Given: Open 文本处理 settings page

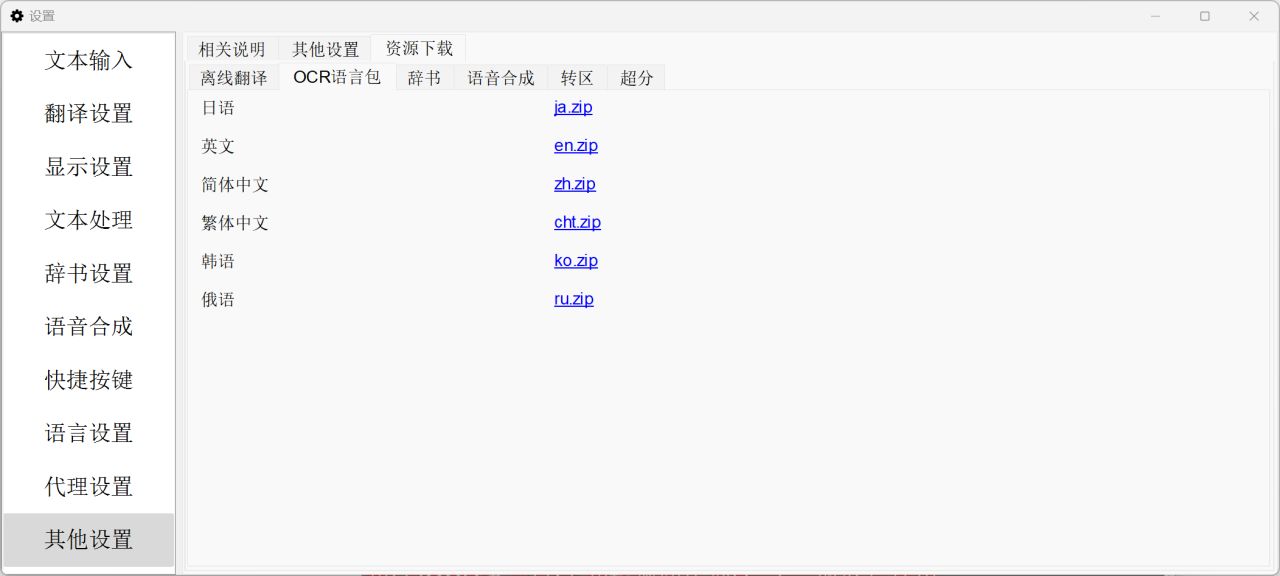Looking at the screenshot, I should pos(89,220).
